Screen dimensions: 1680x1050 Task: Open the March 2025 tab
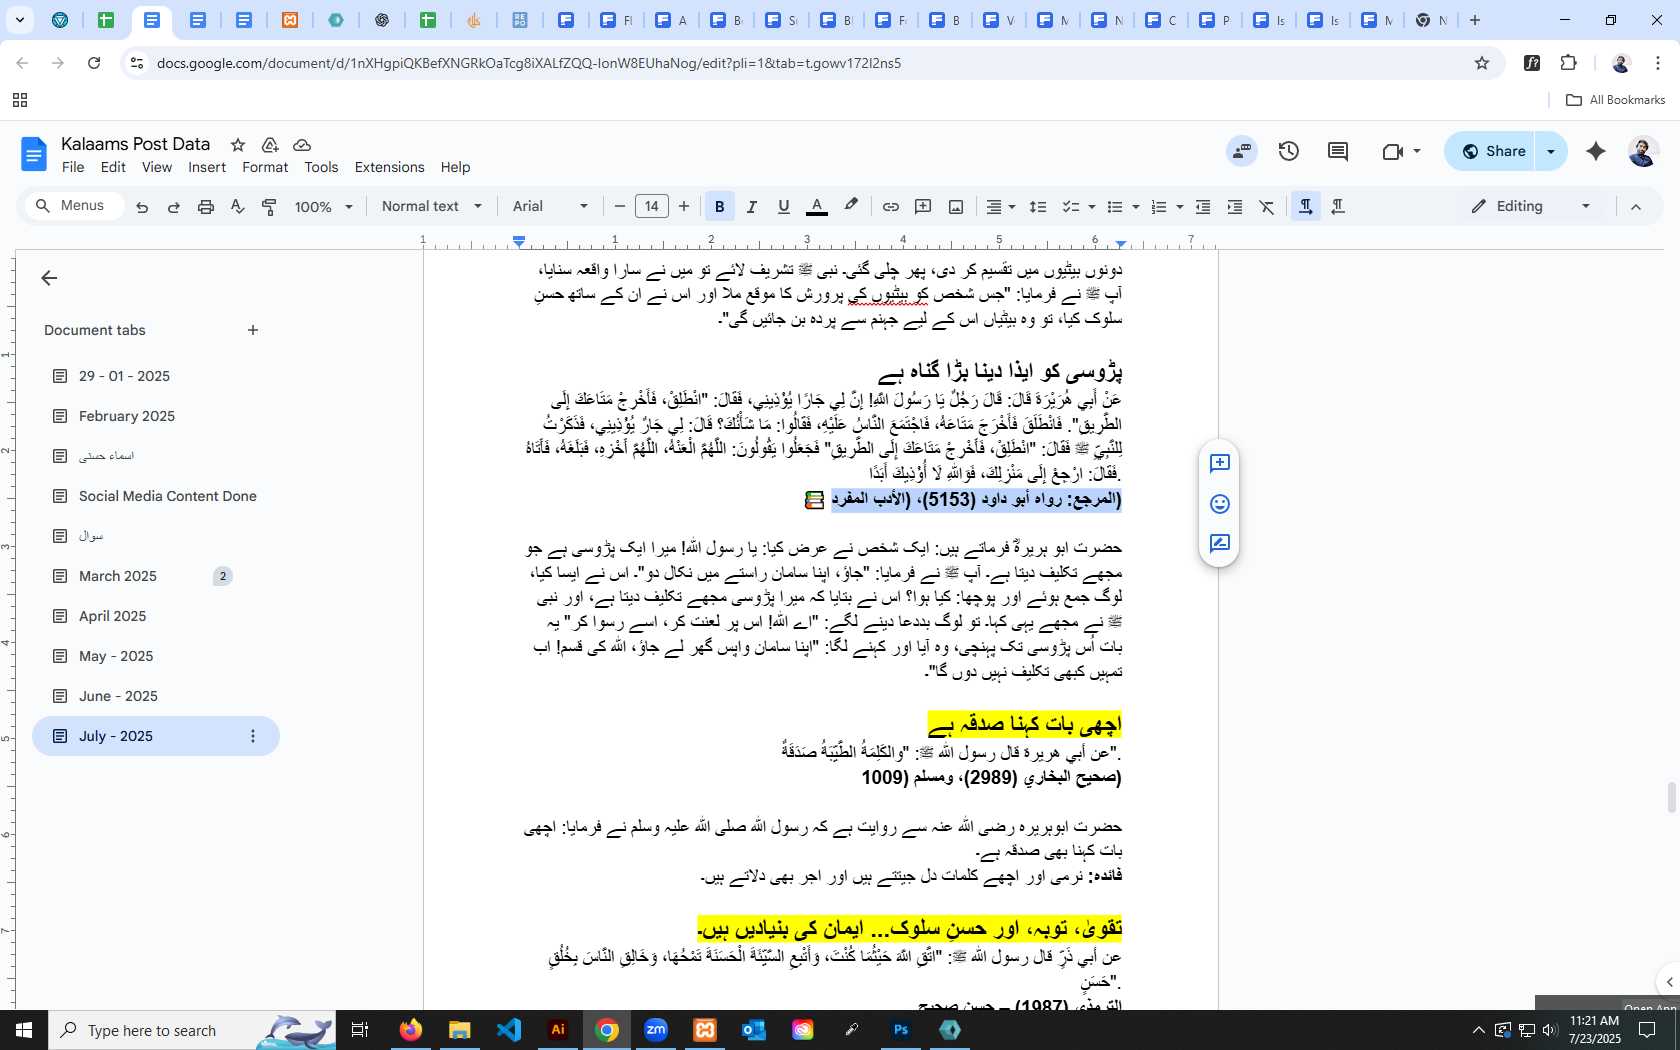[x=118, y=576]
